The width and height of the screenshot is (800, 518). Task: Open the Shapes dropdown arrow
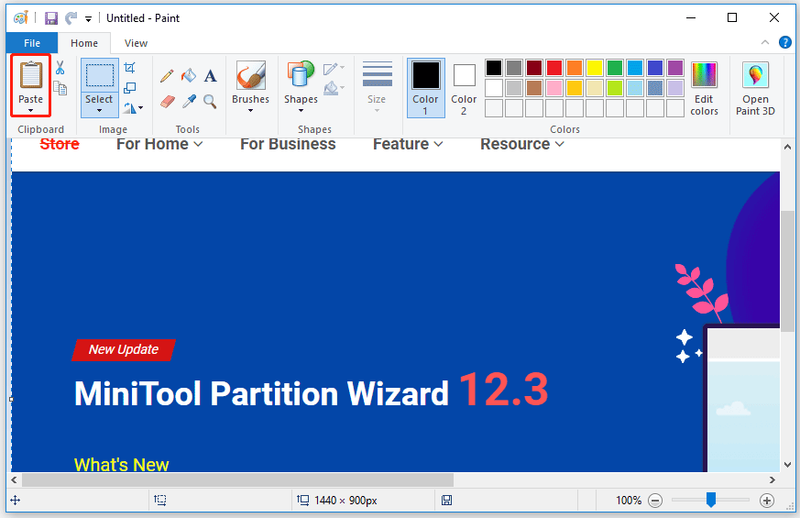click(x=301, y=110)
